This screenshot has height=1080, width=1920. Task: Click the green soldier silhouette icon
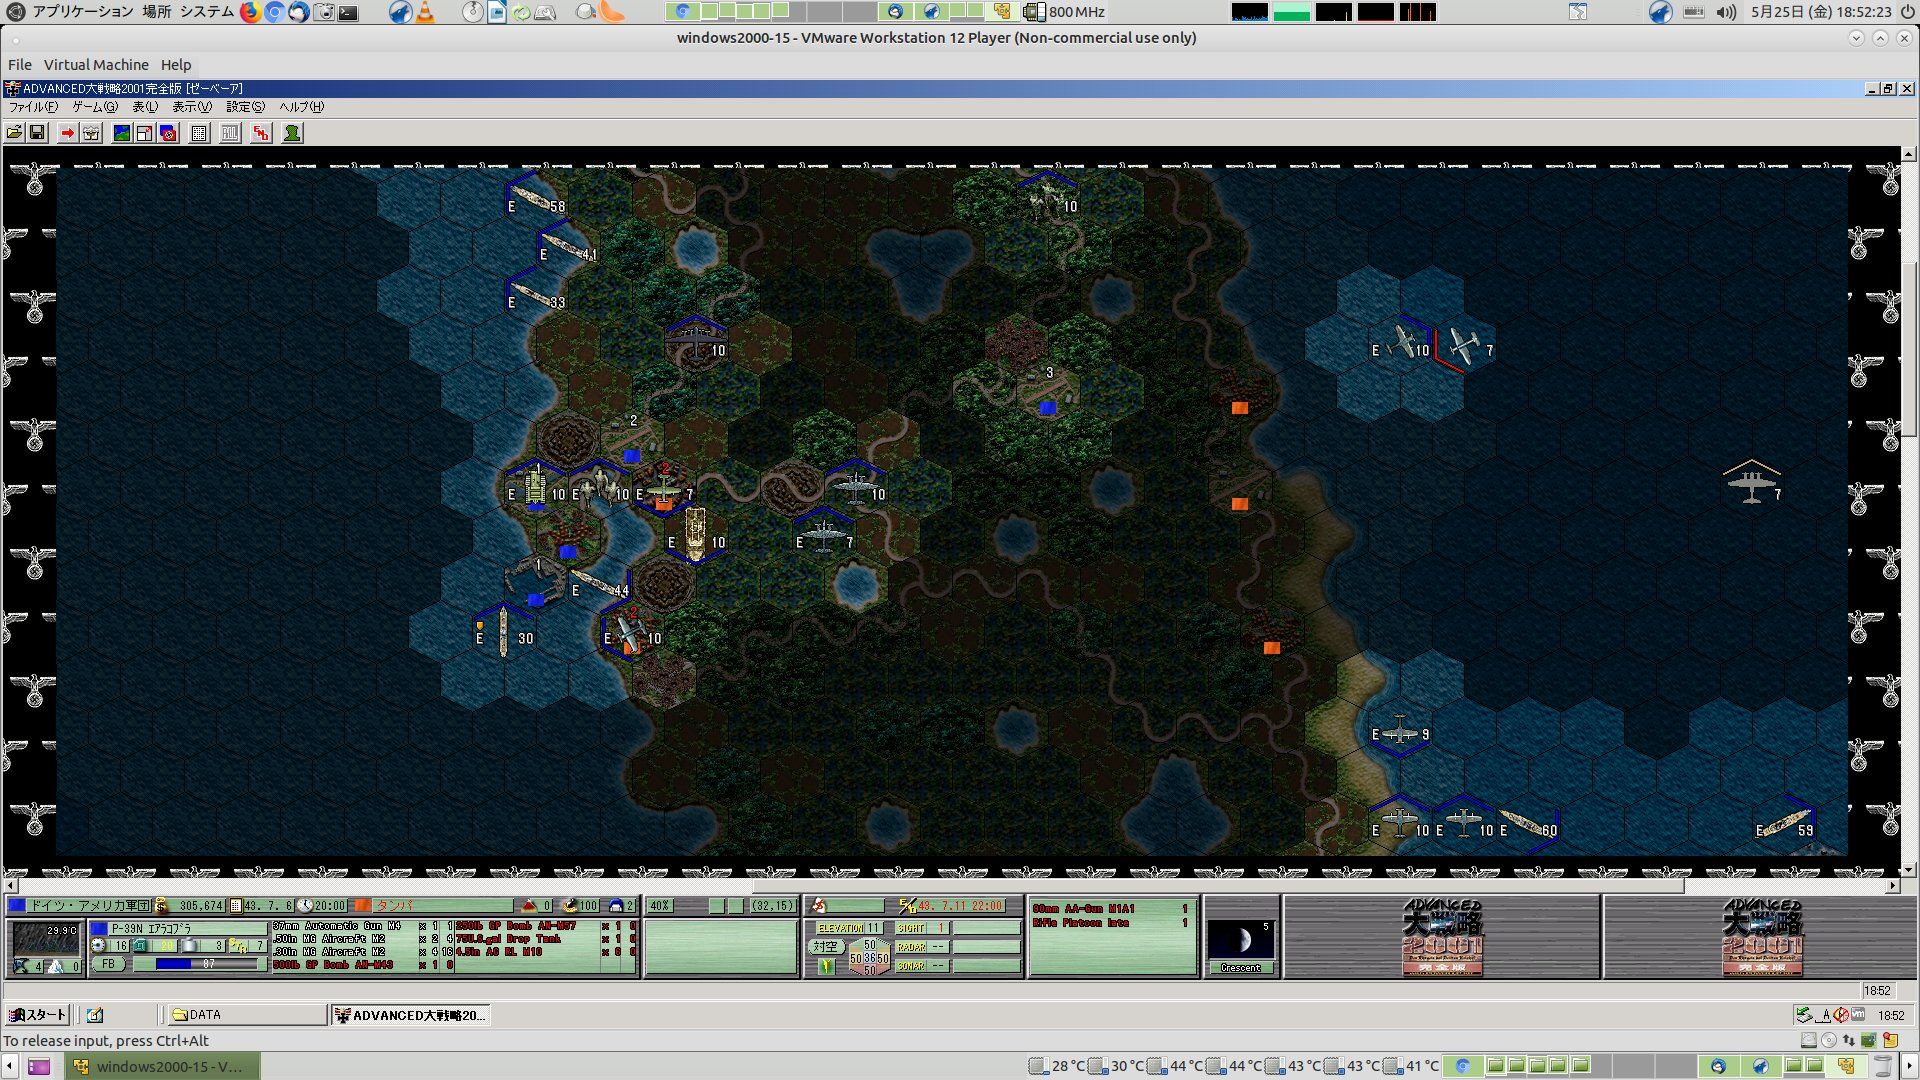pos(292,133)
